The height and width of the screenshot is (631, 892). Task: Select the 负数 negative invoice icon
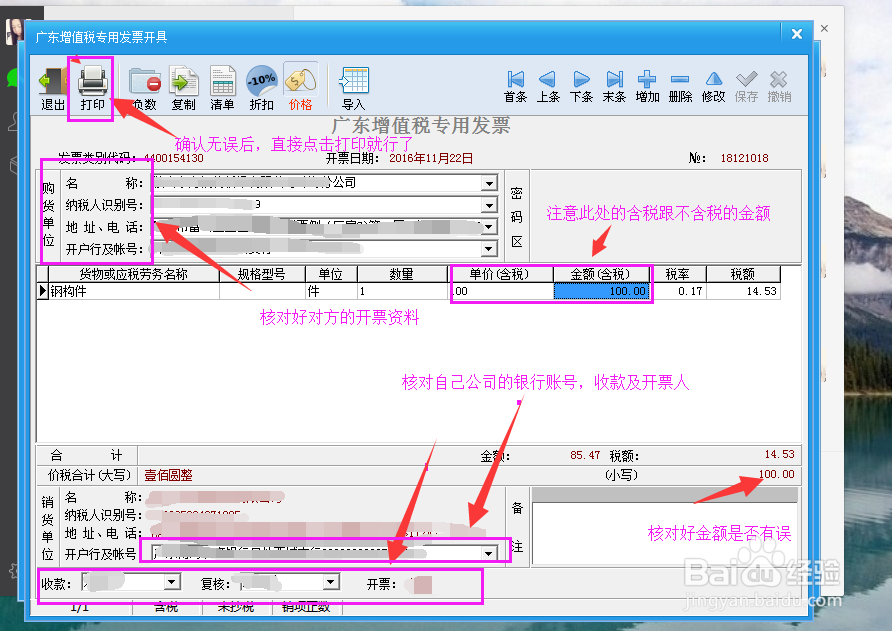144,88
